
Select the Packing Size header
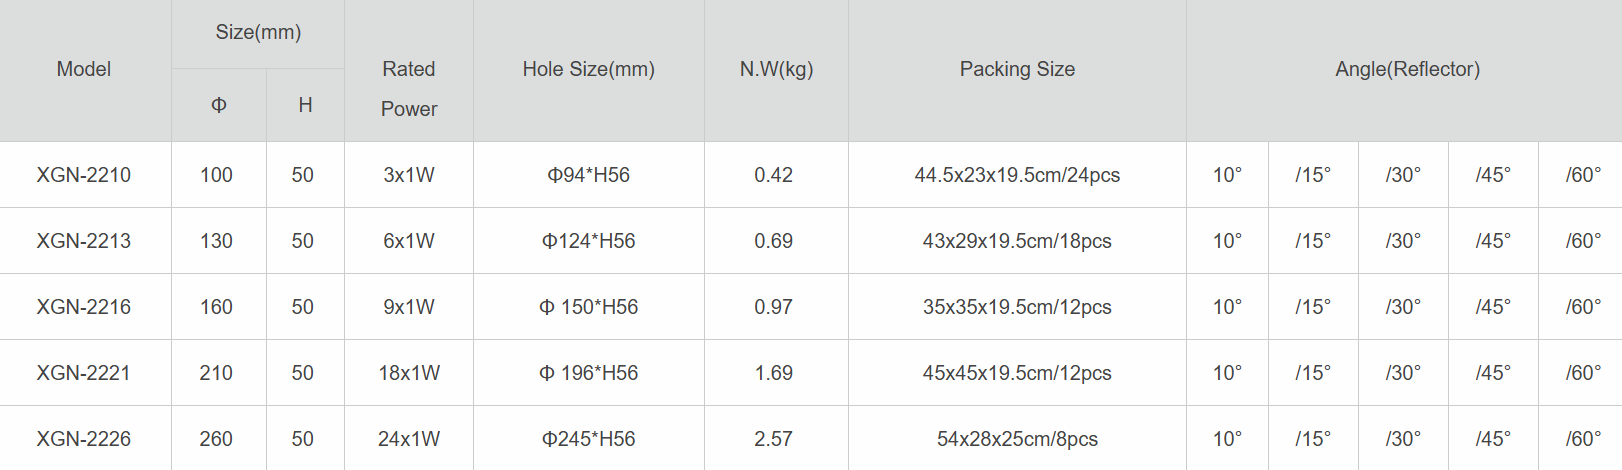[x=1017, y=69]
